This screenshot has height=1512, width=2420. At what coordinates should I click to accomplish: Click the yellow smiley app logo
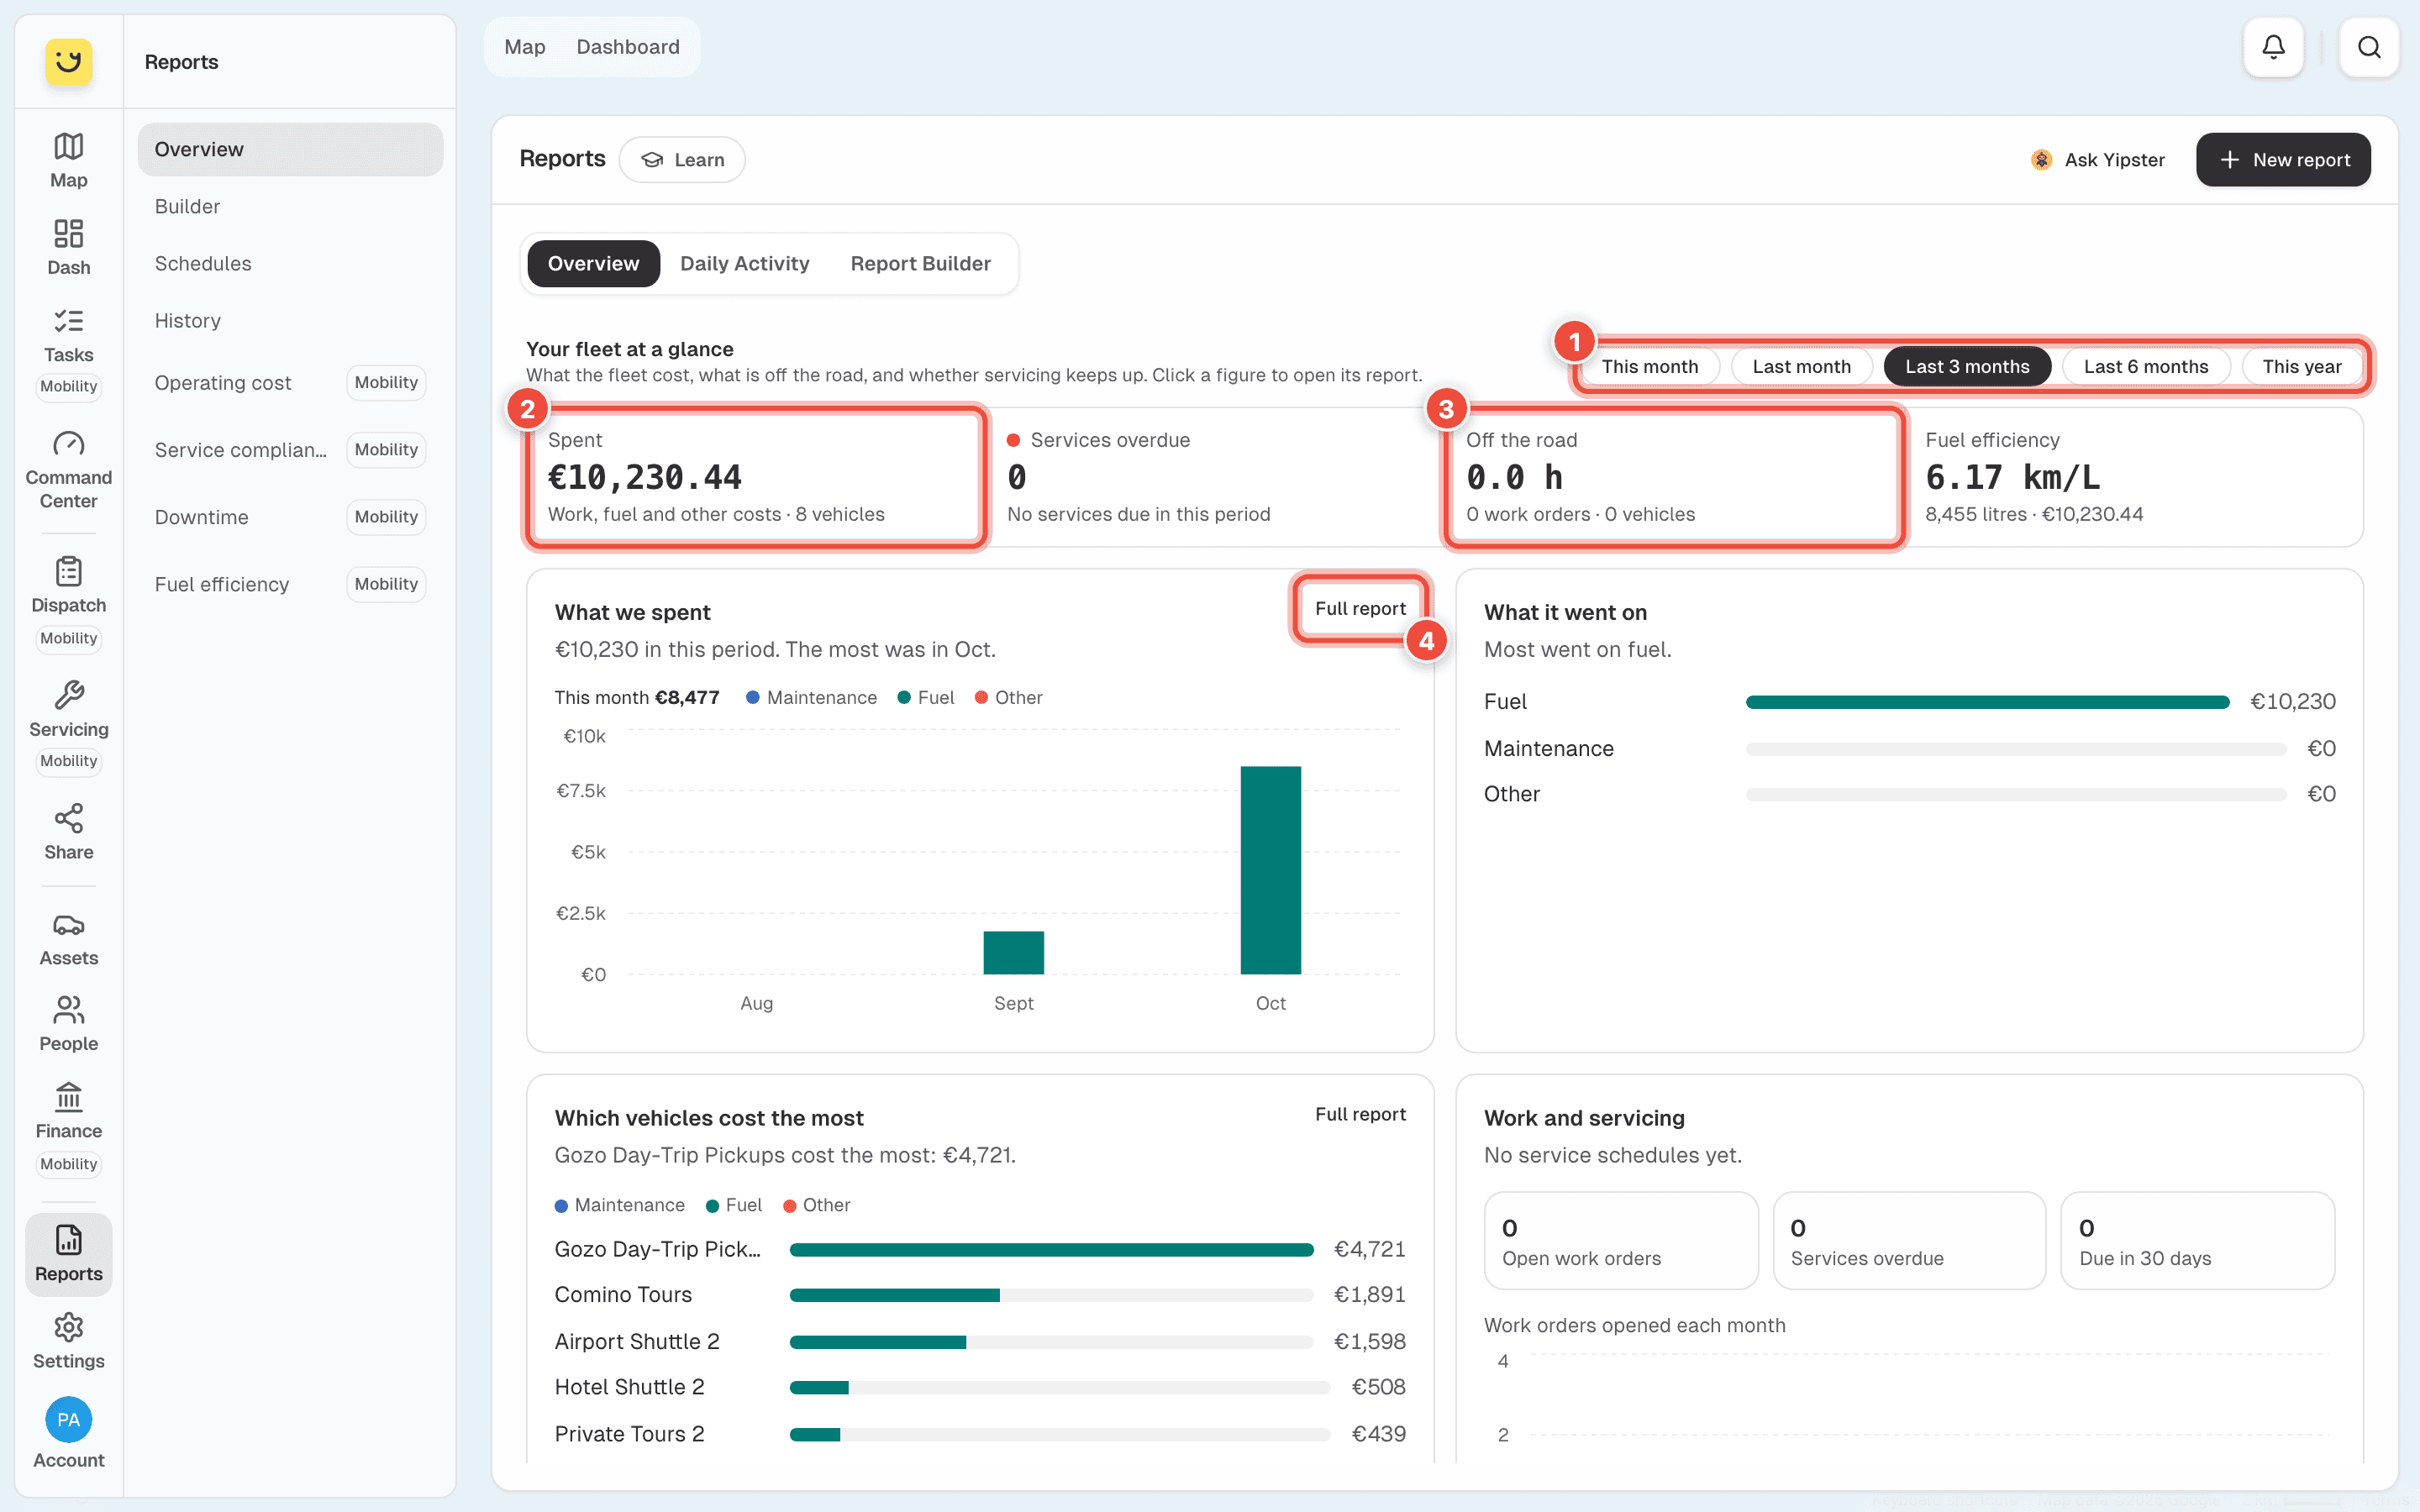(68, 61)
